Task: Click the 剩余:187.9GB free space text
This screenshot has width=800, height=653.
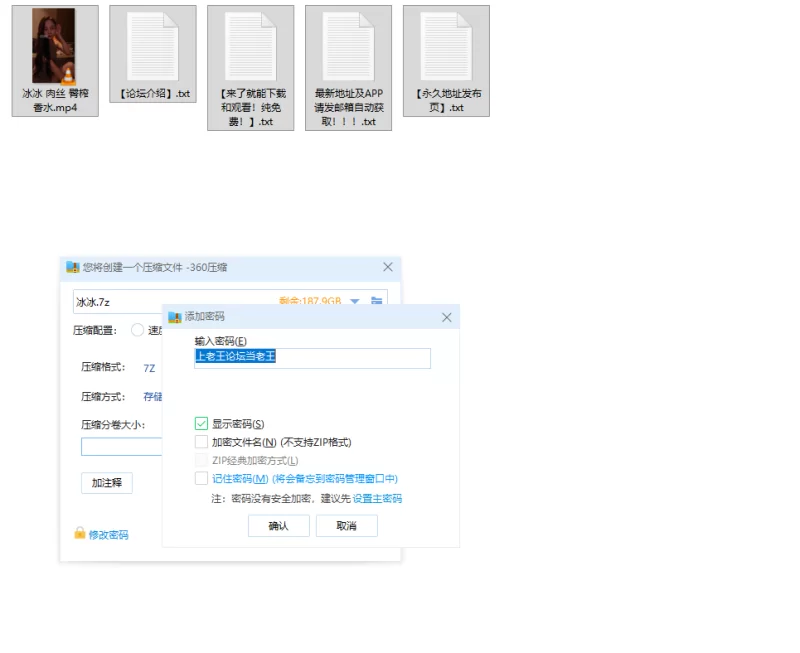Action: coord(310,300)
